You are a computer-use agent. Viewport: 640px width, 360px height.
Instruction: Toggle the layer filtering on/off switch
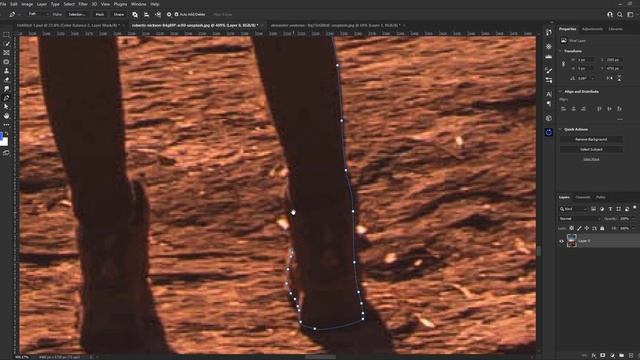click(x=635, y=208)
